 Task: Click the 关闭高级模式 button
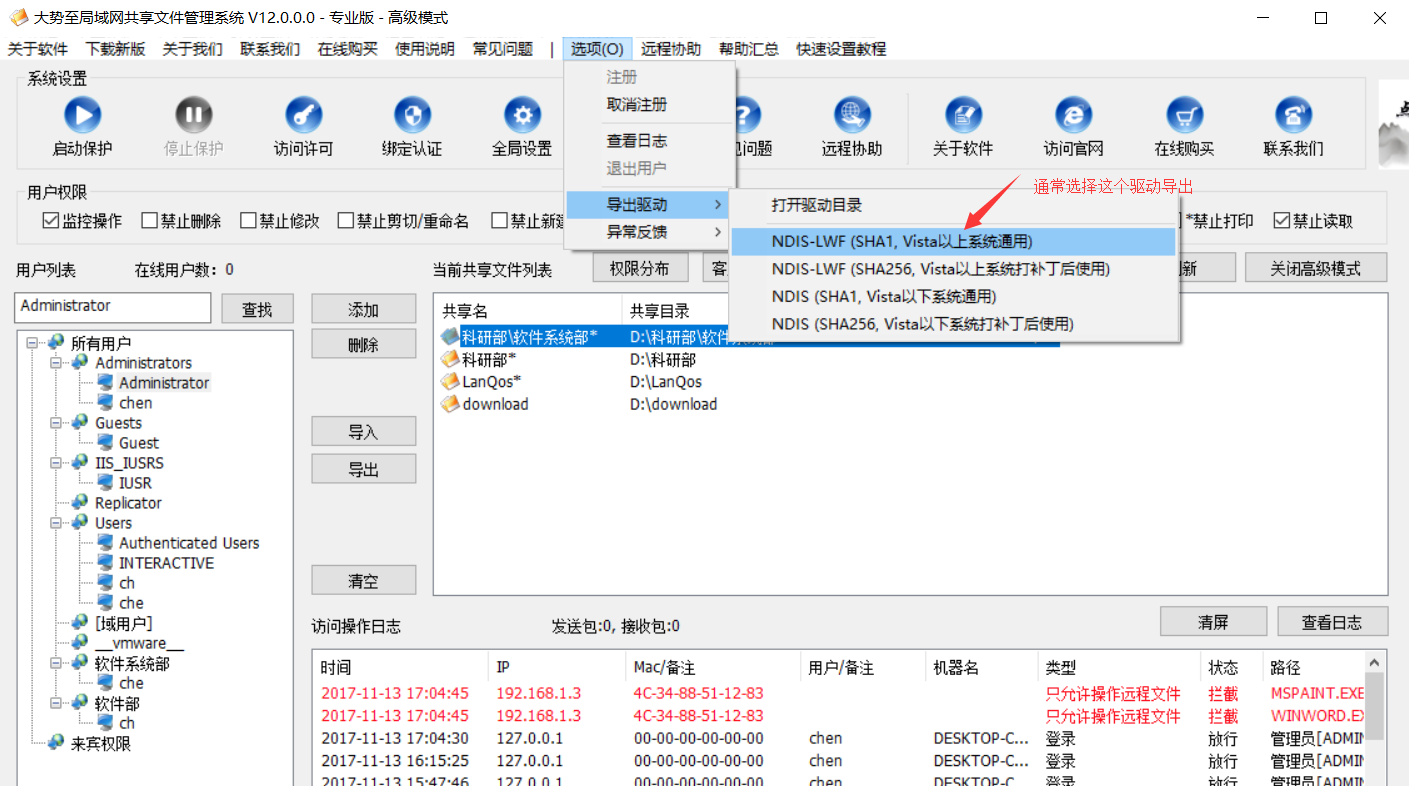[1315, 268]
